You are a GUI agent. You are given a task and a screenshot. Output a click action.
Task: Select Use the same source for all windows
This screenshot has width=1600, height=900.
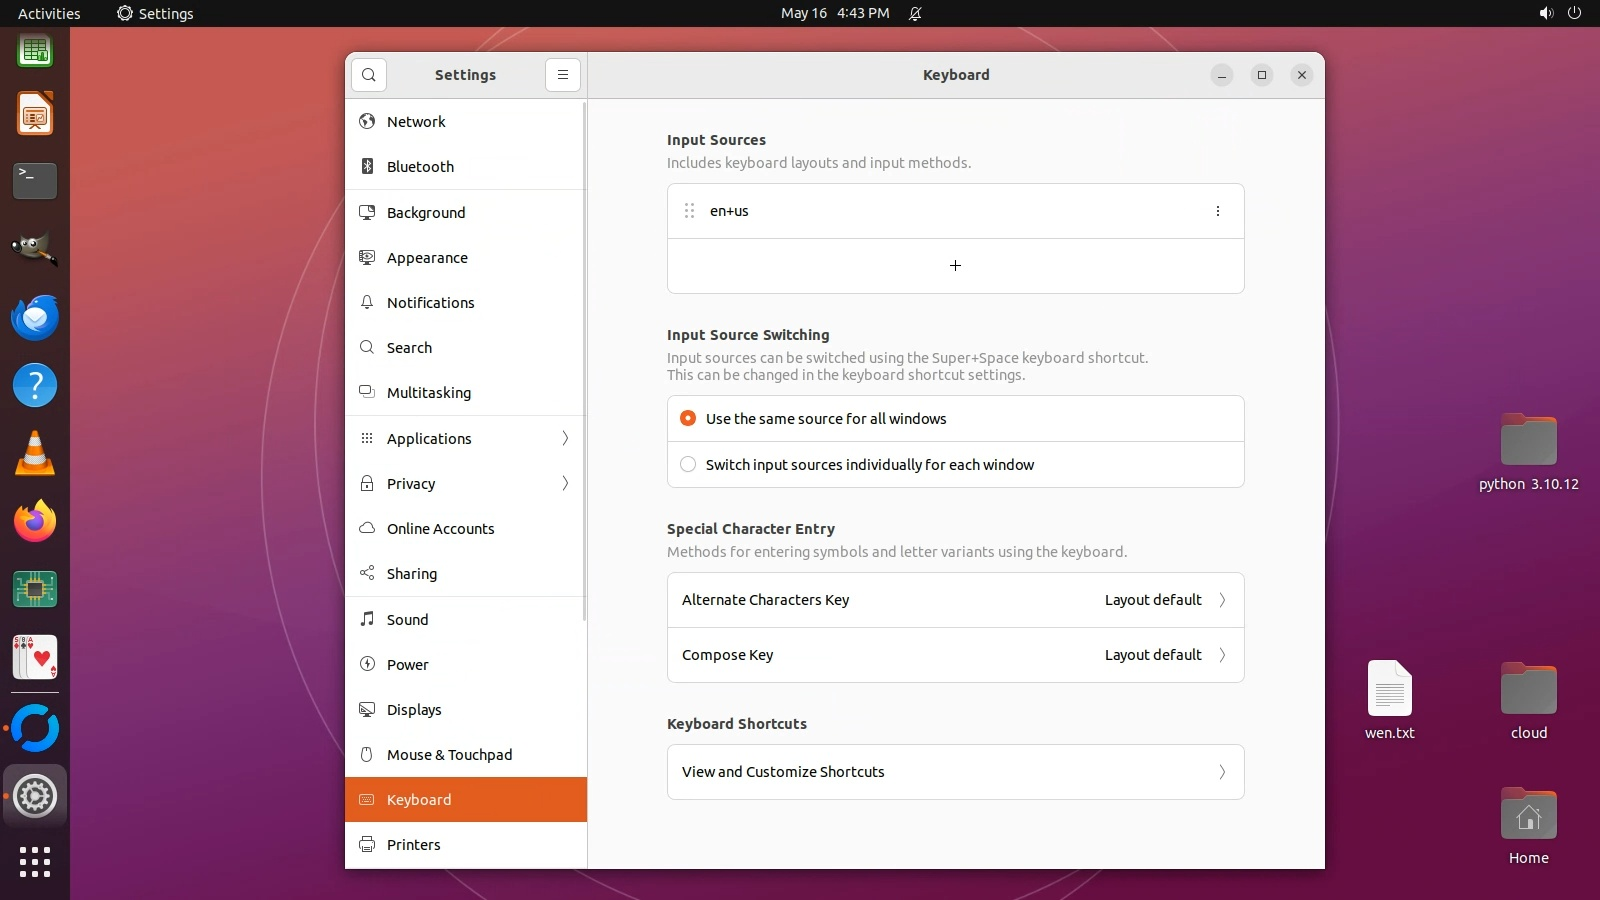tap(688, 419)
